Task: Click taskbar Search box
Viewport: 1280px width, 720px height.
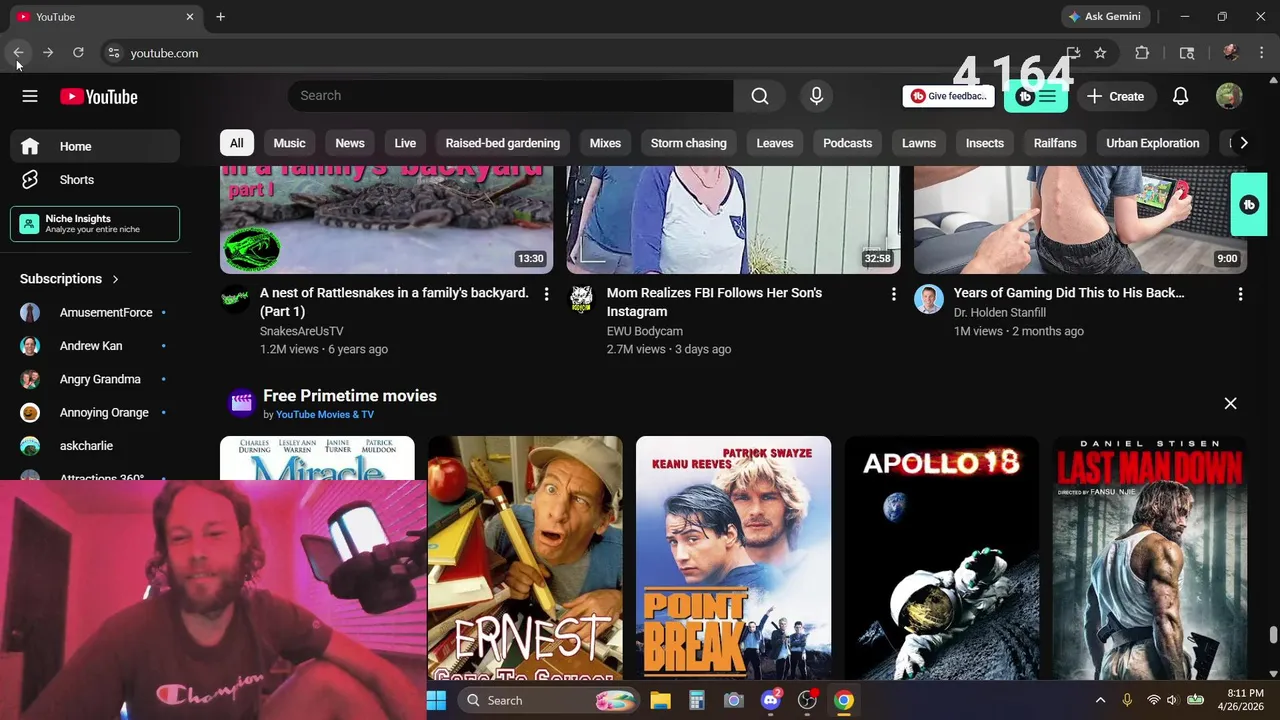Action: (x=550, y=701)
